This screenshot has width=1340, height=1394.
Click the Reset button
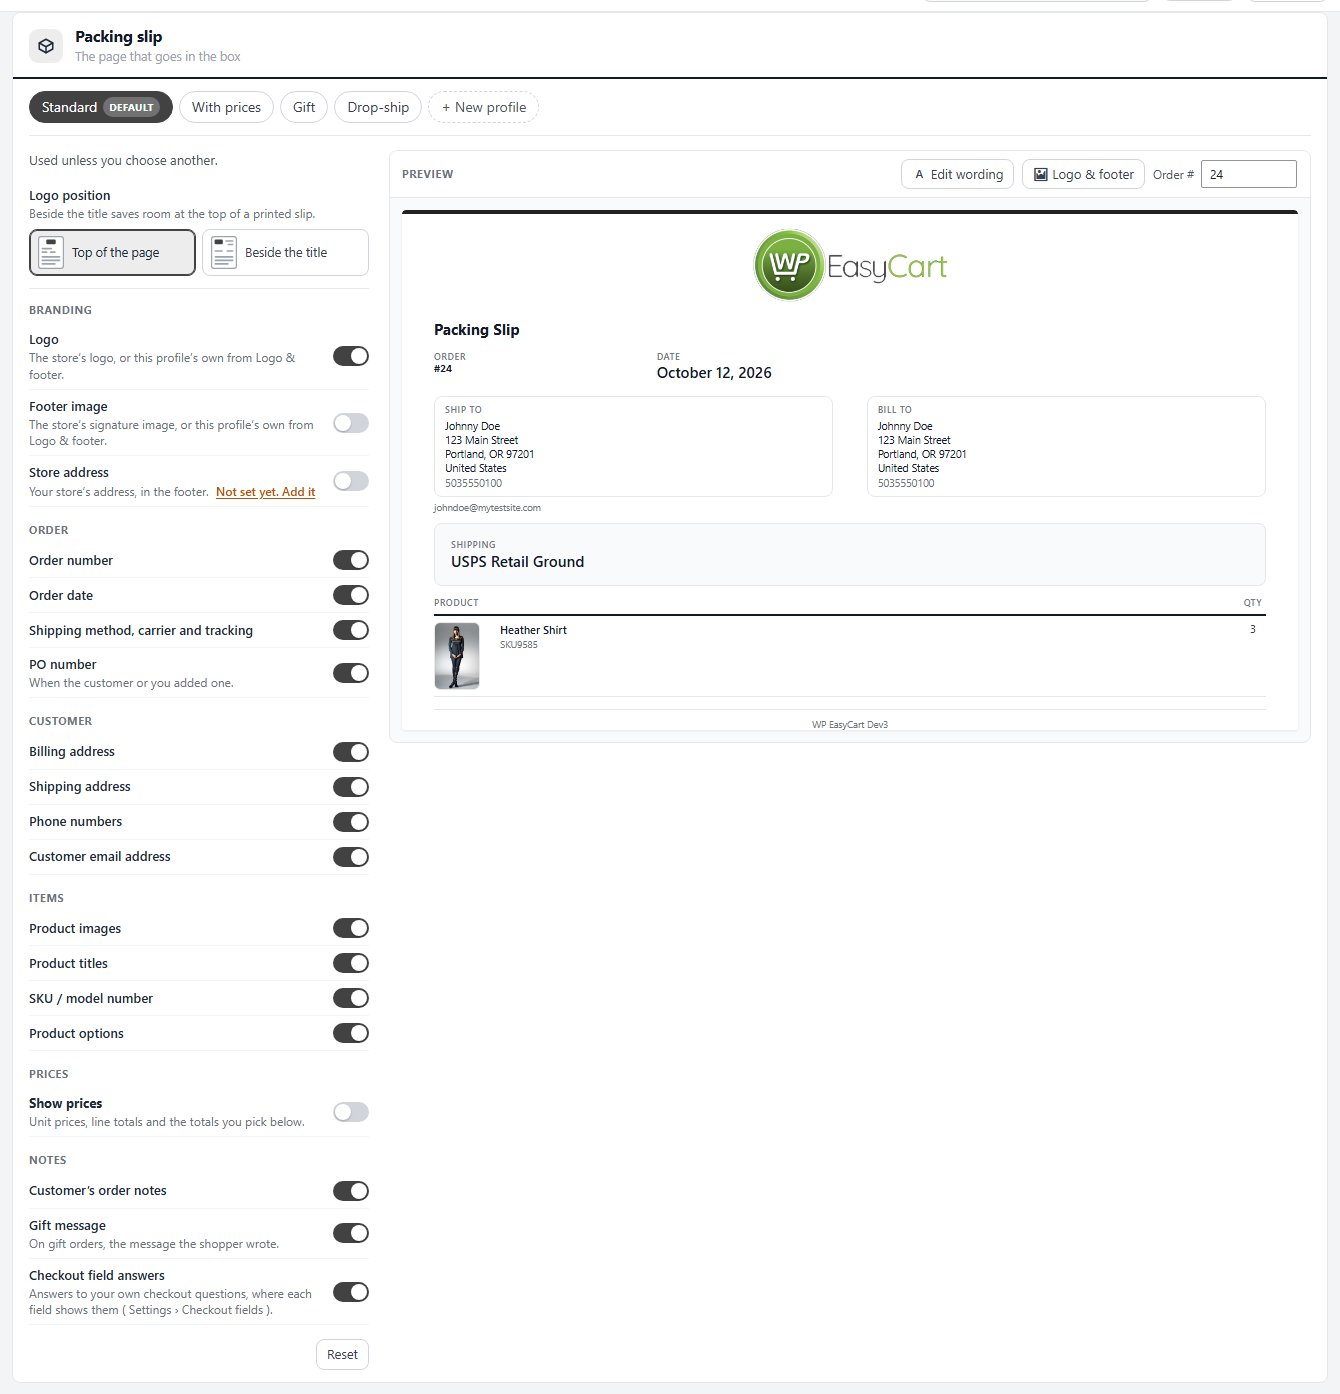(x=342, y=1354)
